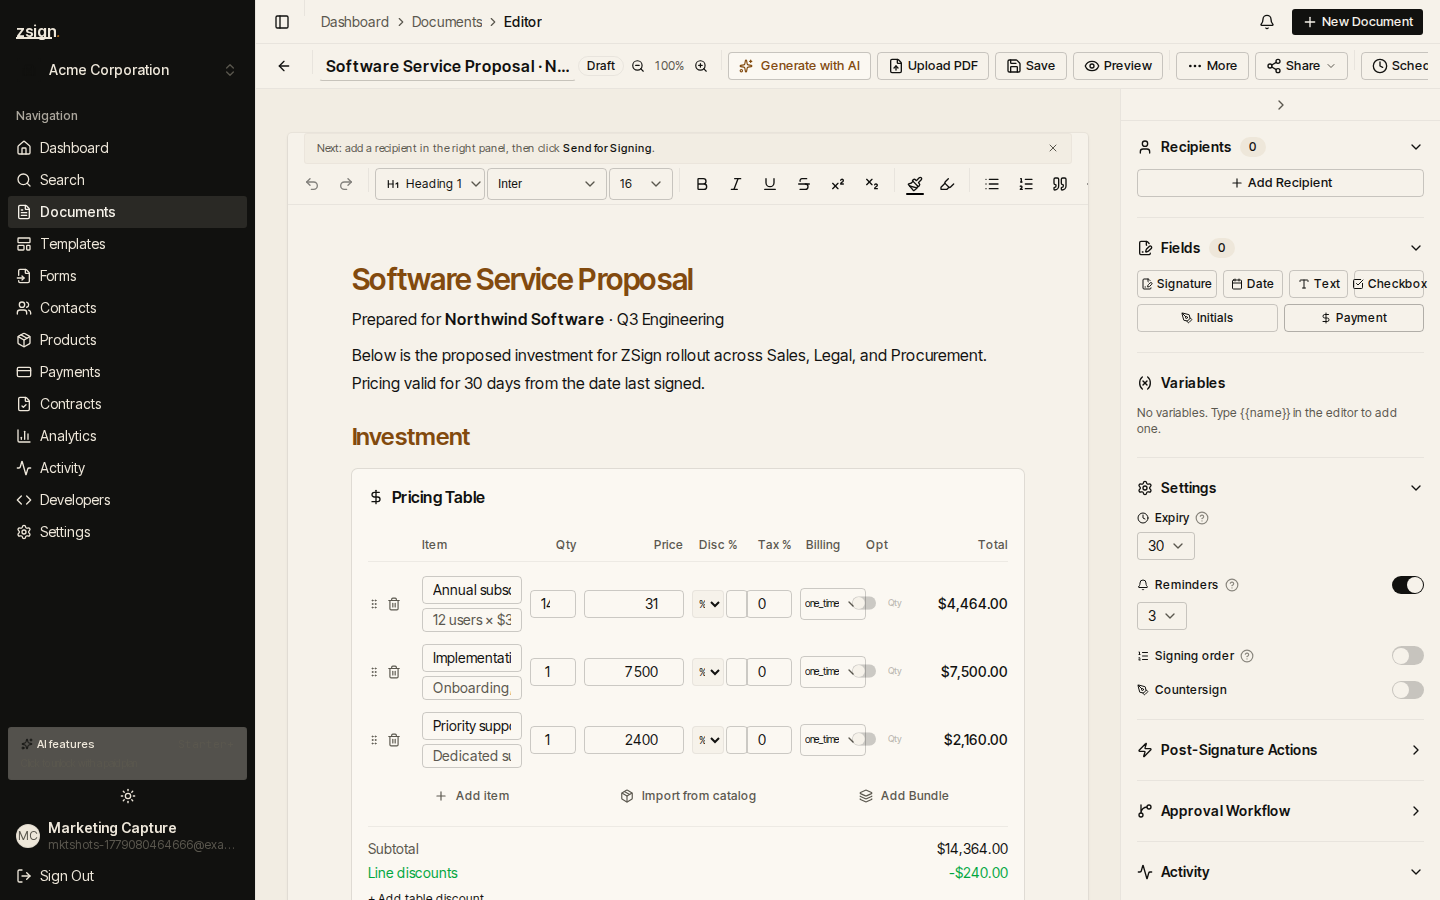The image size is (1440, 900).
Task: Go back with the left arrow
Action: point(284,66)
